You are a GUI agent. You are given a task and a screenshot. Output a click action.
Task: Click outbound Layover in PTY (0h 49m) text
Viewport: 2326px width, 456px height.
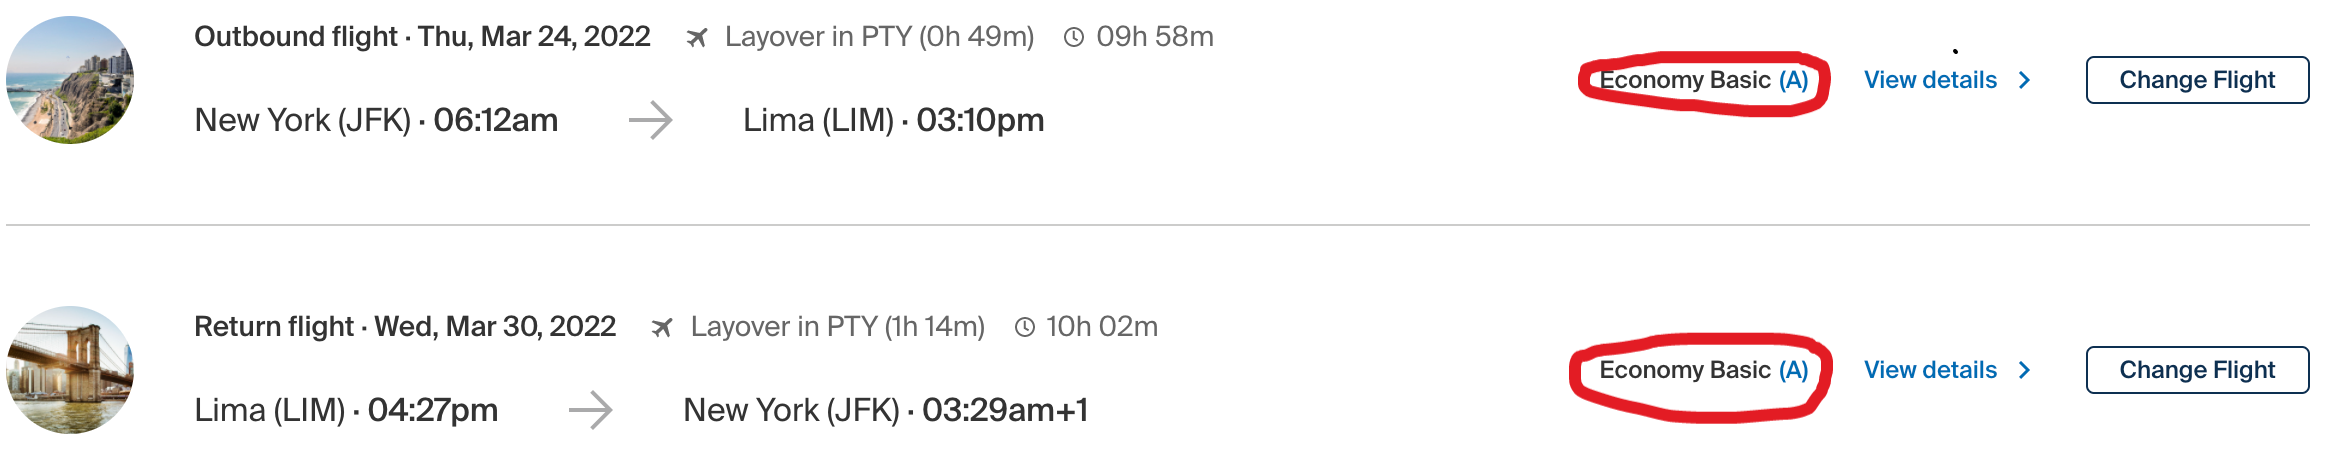click(x=879, y=37)
